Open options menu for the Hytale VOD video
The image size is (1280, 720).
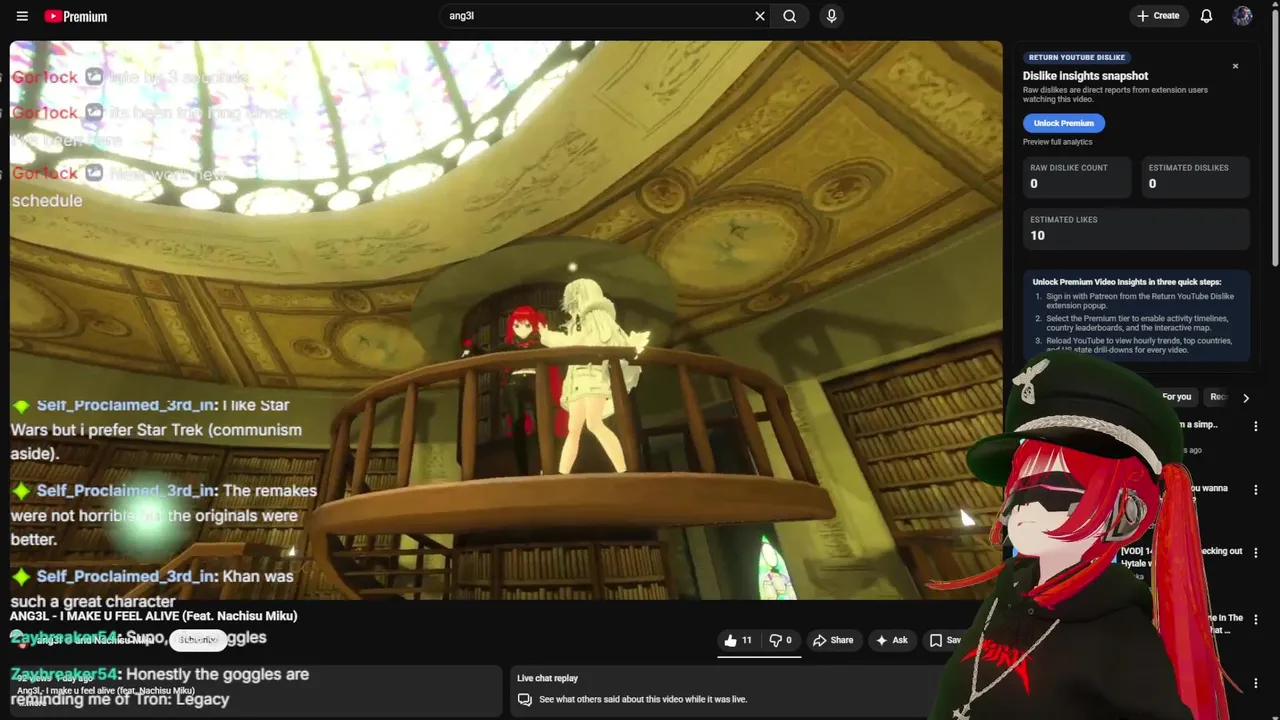coord(1256,553)
